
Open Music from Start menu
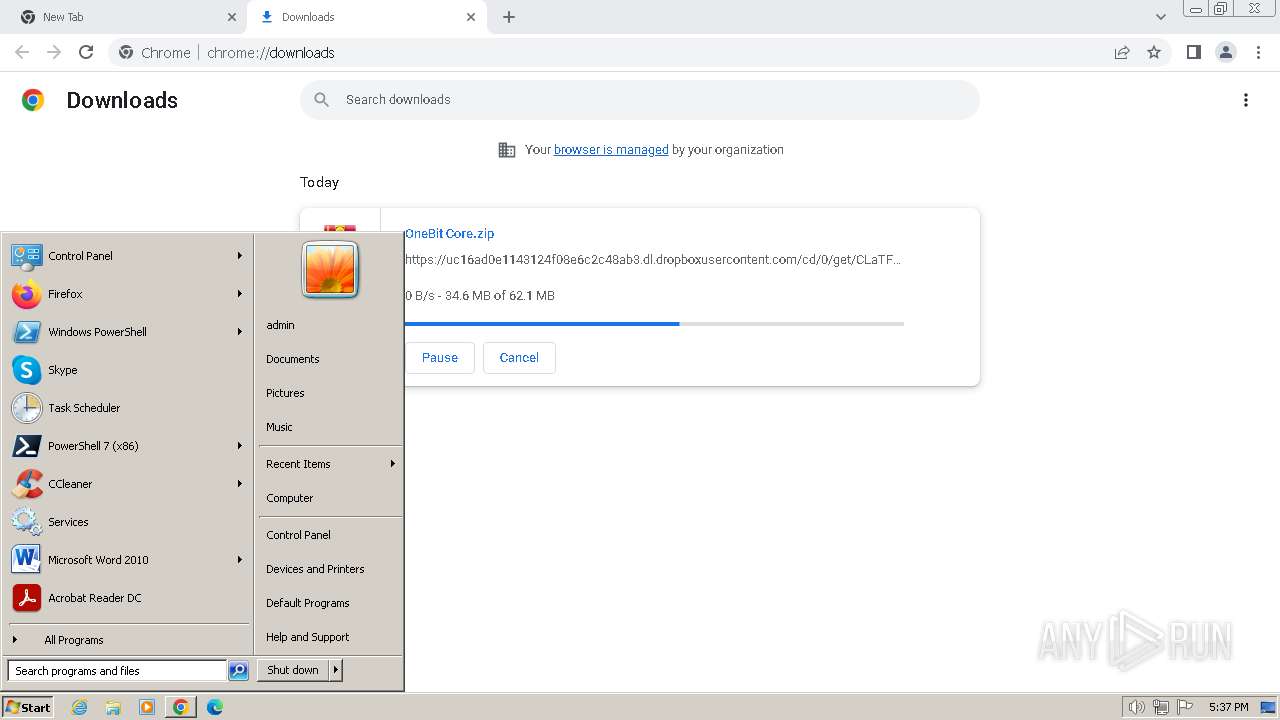[x=279, y=427]
